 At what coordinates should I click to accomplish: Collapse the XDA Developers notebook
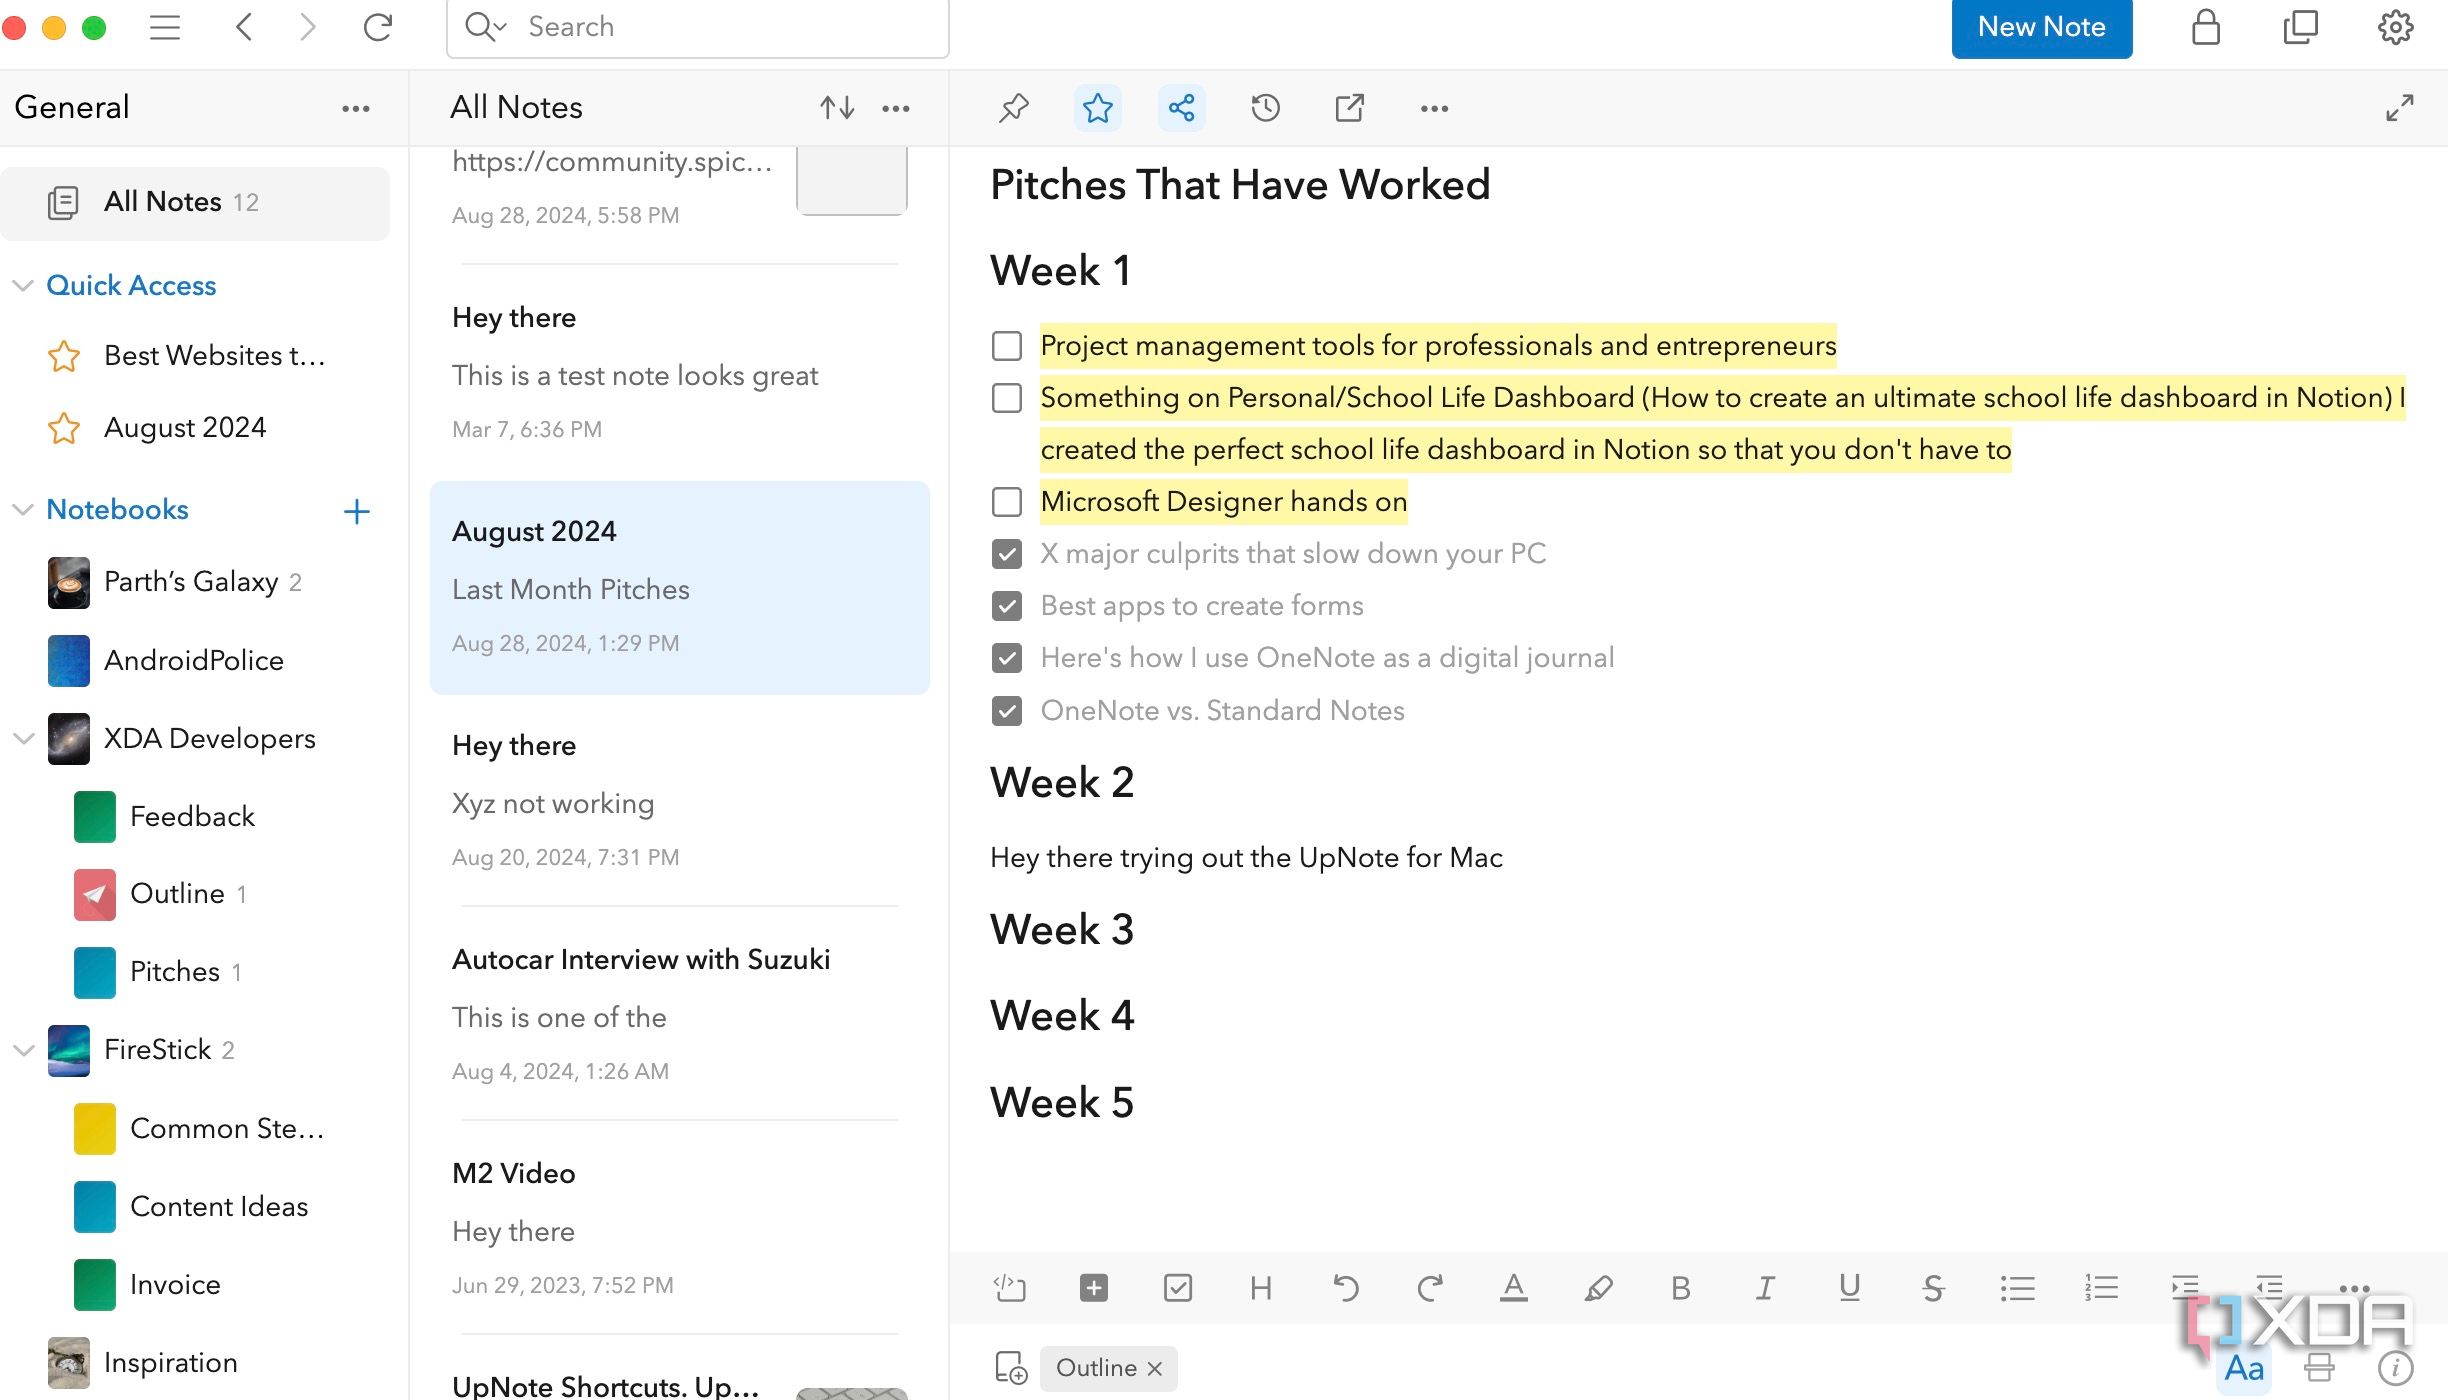(x=23, y=739)
